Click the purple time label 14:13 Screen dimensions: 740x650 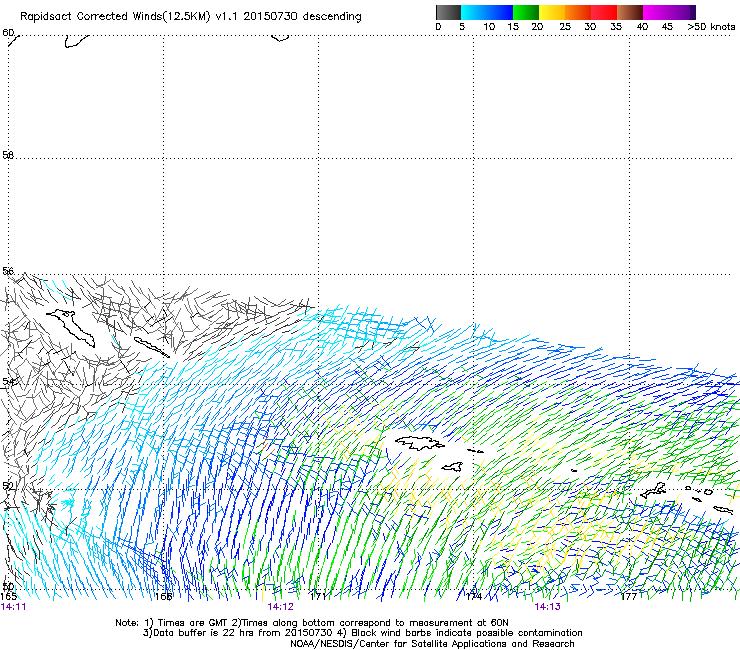pos(547,607)
